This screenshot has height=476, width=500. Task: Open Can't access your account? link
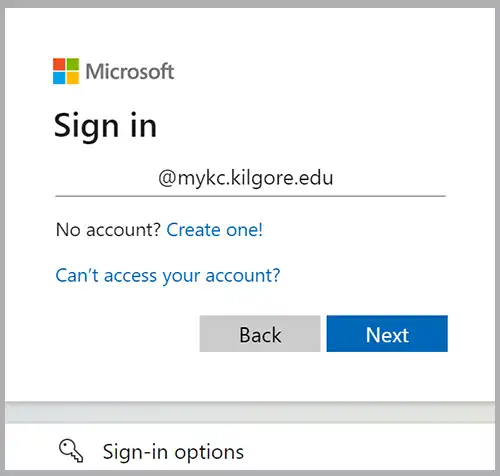tap(168, 276)
